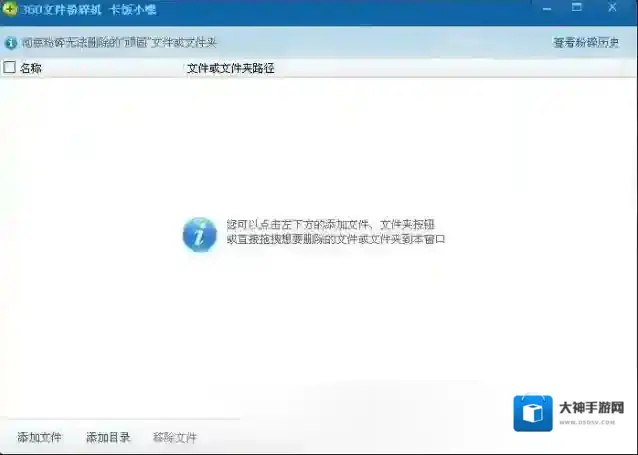Click the large blue info icon in the center
638x455 pixels.
(x=199, y=234)
